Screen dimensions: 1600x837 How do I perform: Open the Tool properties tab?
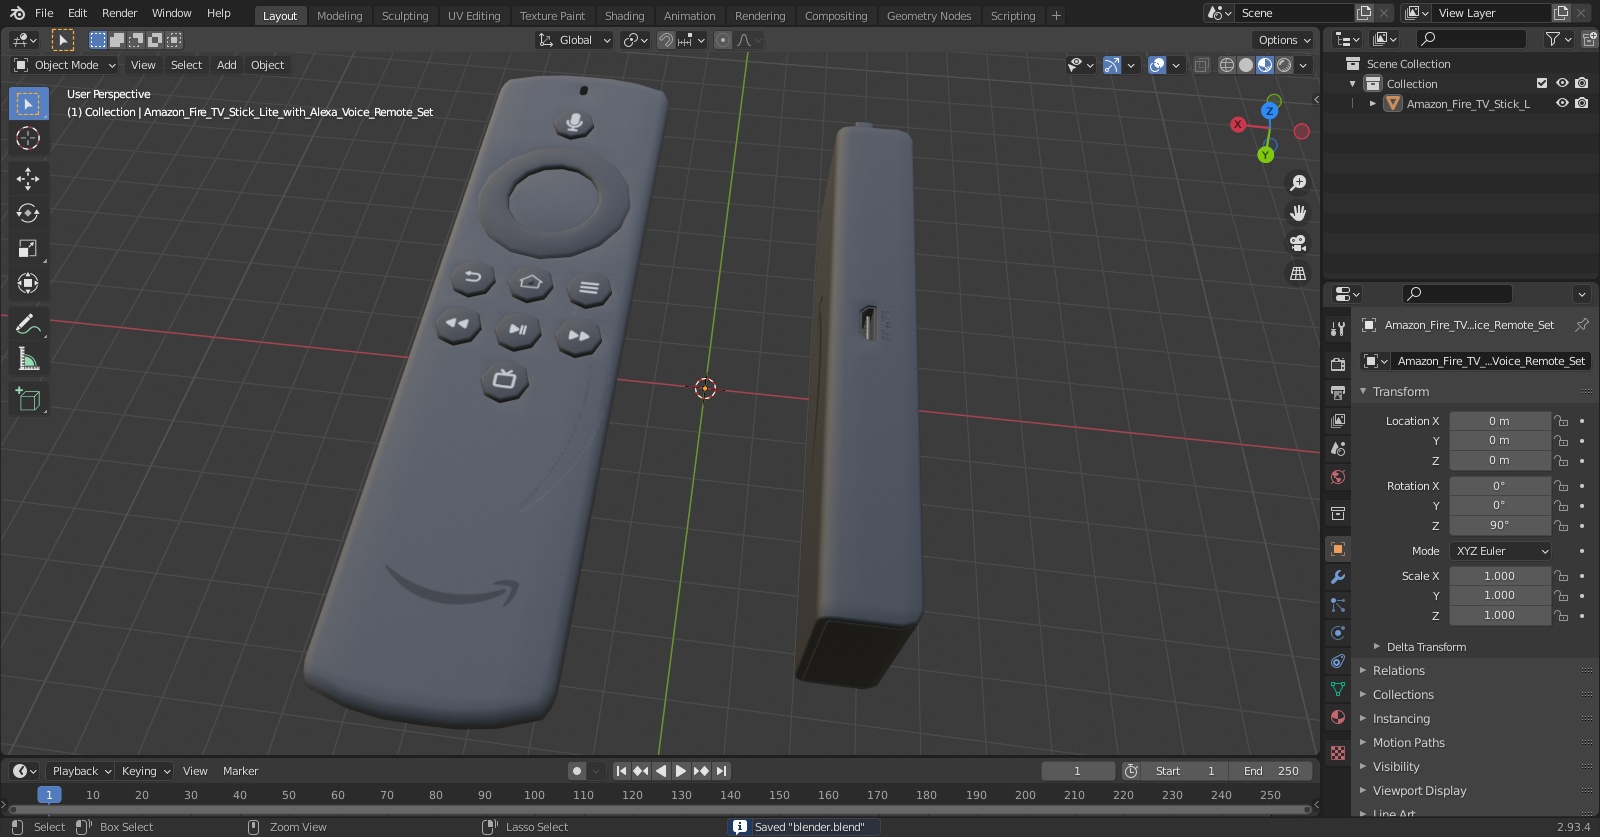point(1338,328)
